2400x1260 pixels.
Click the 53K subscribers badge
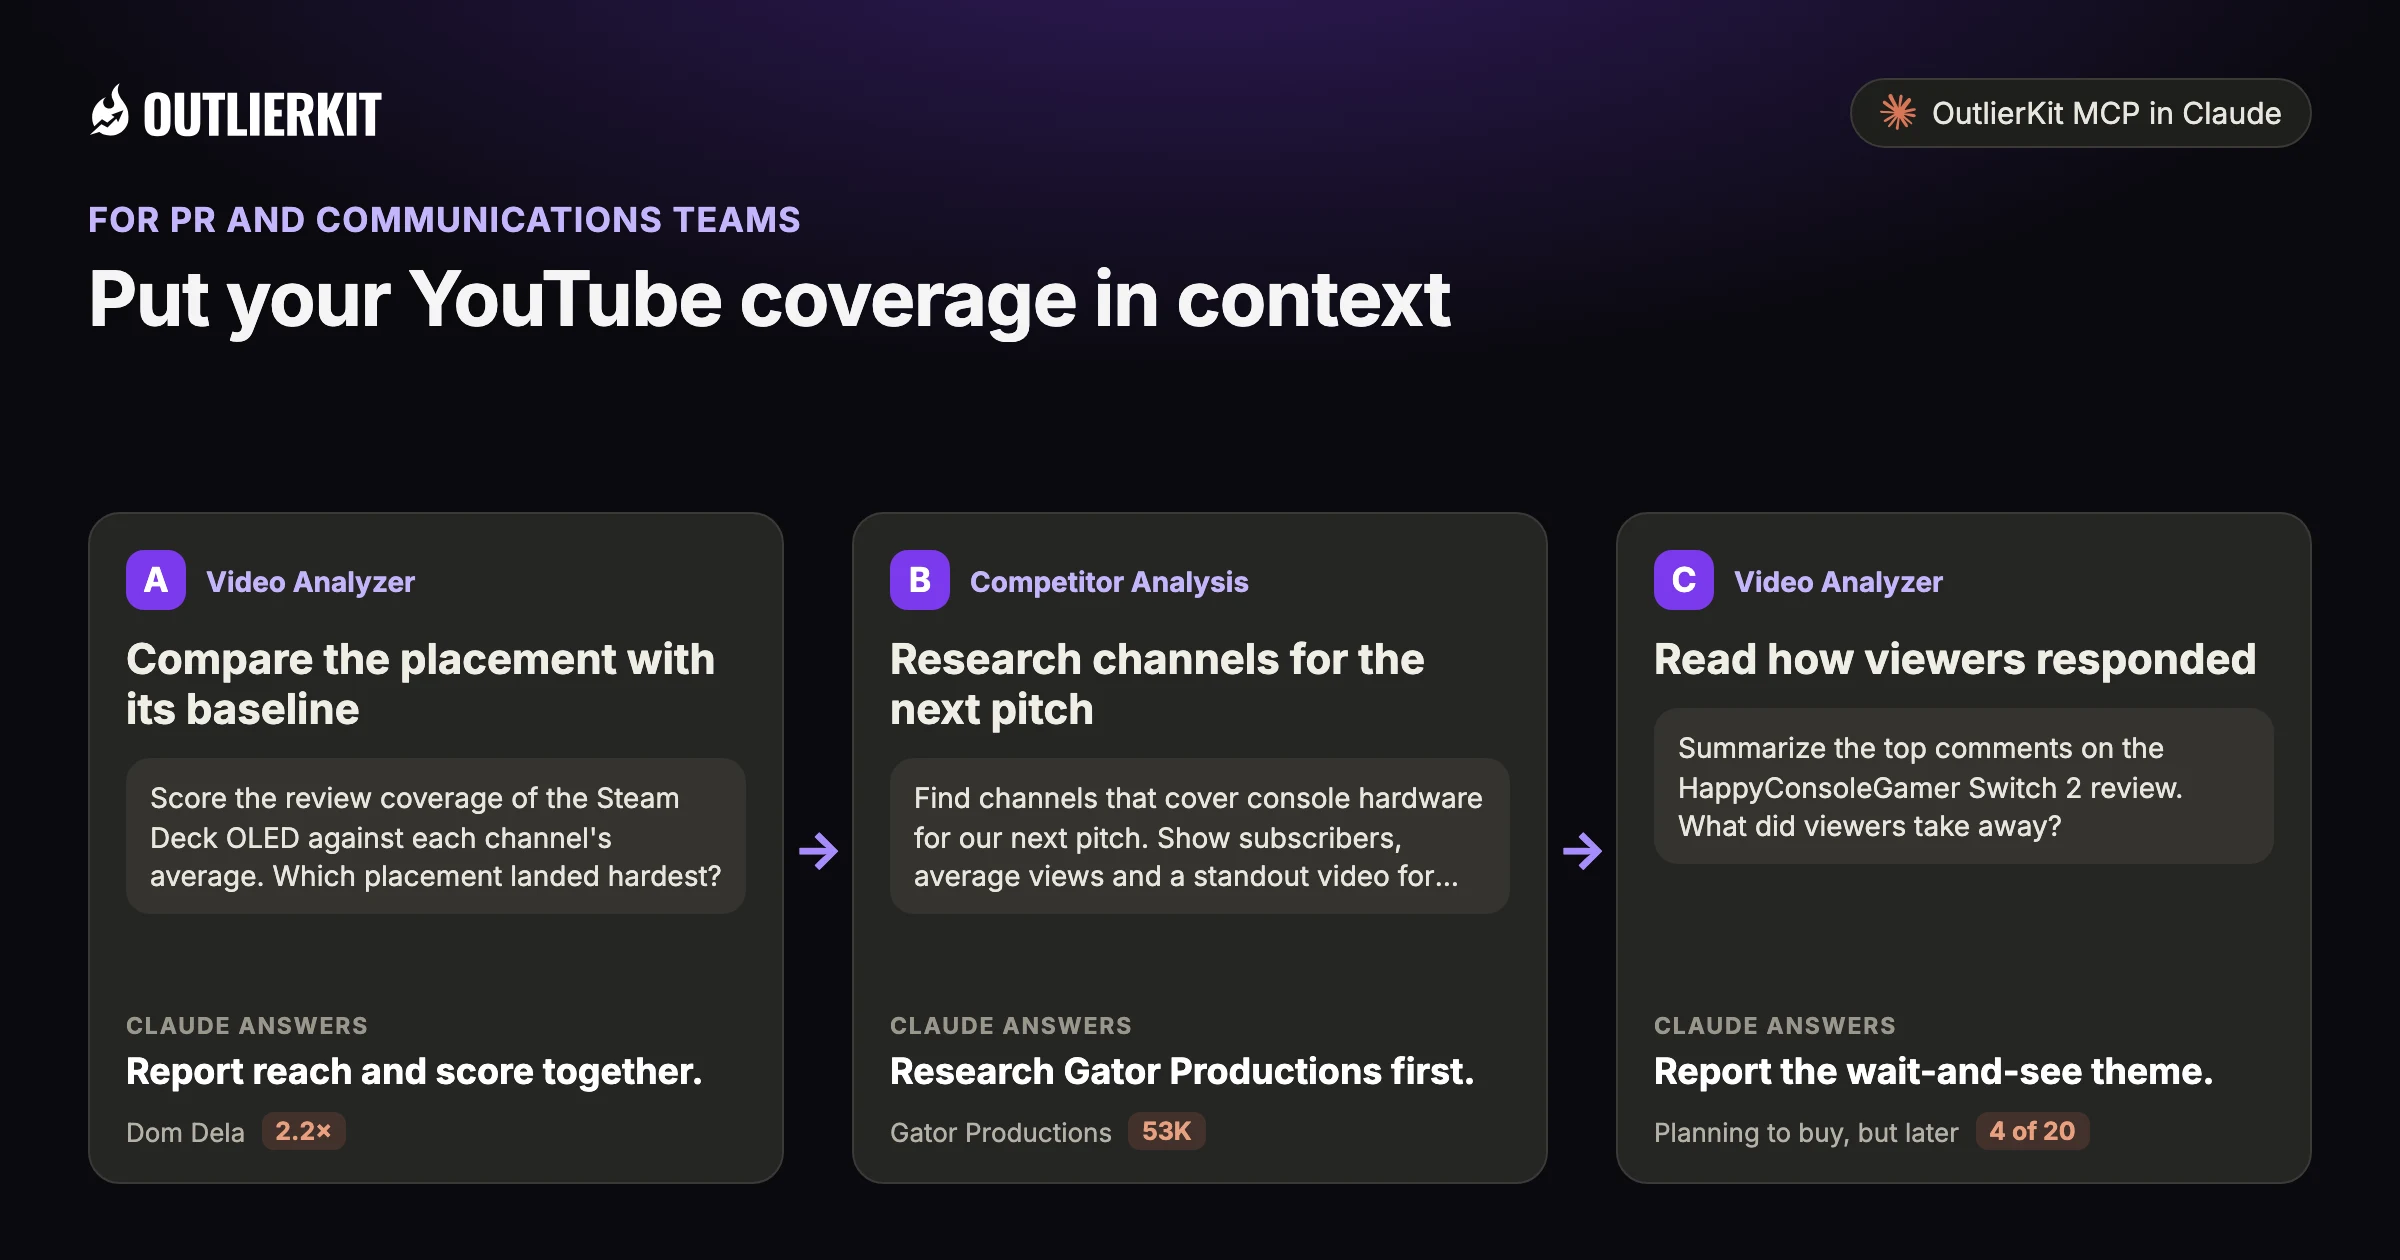(1166, 1131)
